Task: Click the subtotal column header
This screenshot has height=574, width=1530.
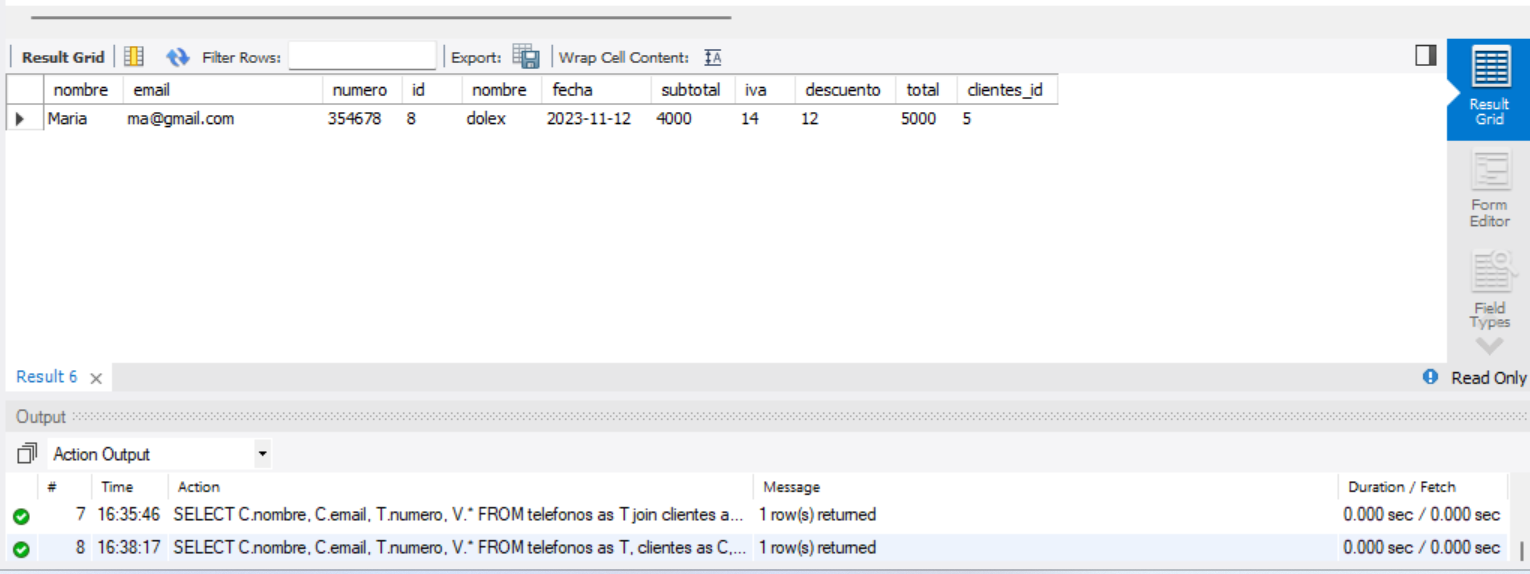Action: [693, 90]
